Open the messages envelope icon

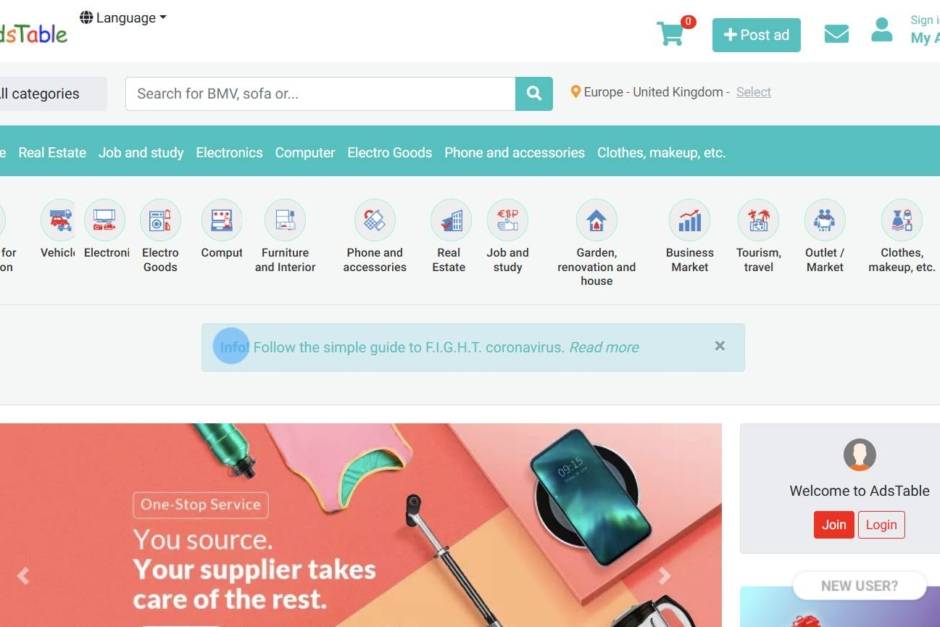836,34
